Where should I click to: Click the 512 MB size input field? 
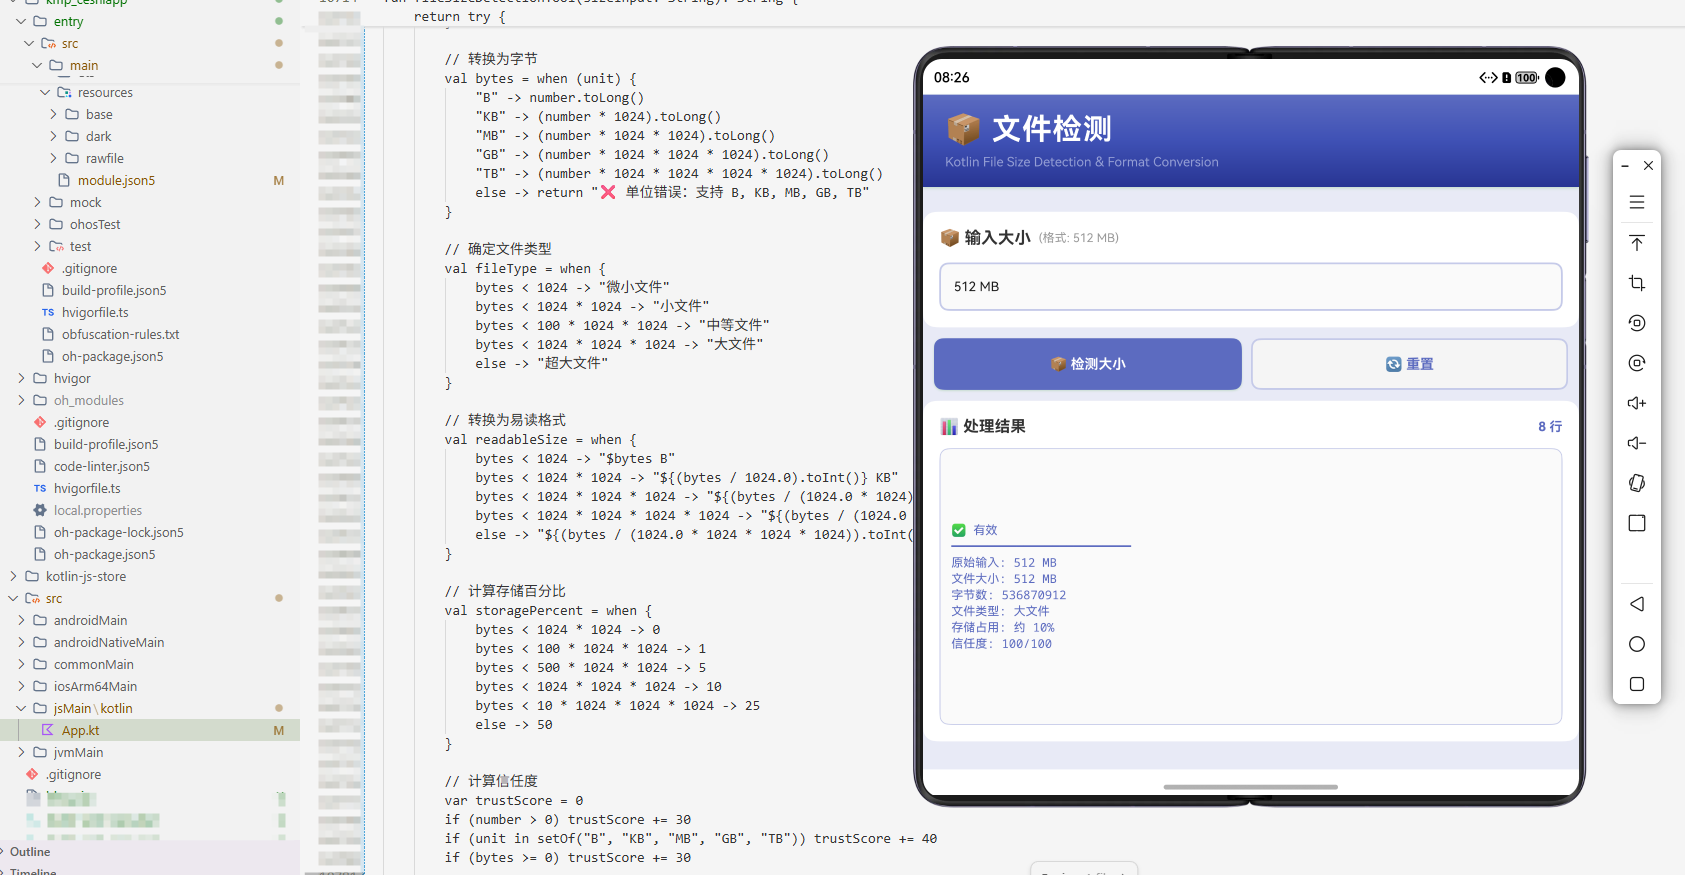(1251, 287)
